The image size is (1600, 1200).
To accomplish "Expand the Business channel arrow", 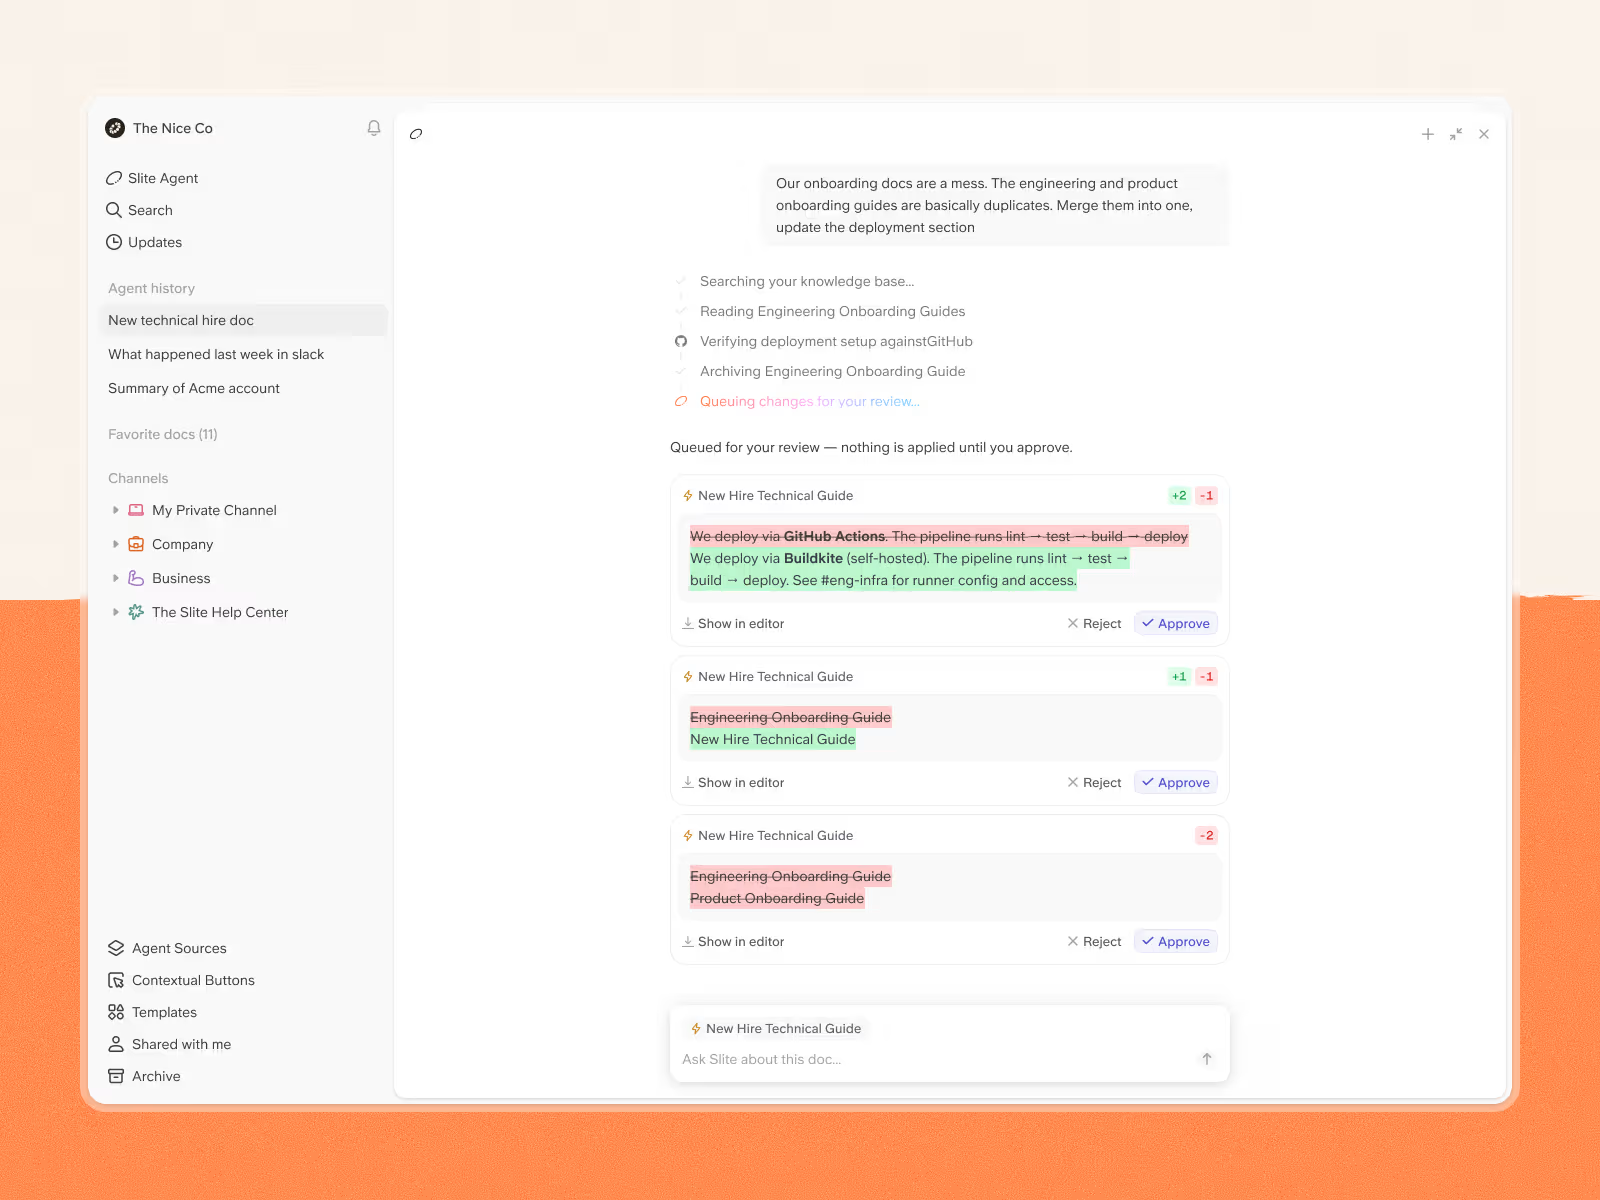I will click(116, 578).
